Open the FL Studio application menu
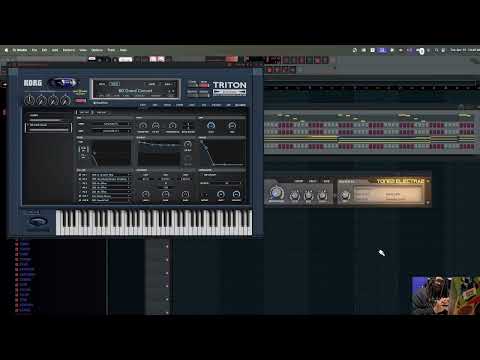The image size is (480, 360). 20,50
